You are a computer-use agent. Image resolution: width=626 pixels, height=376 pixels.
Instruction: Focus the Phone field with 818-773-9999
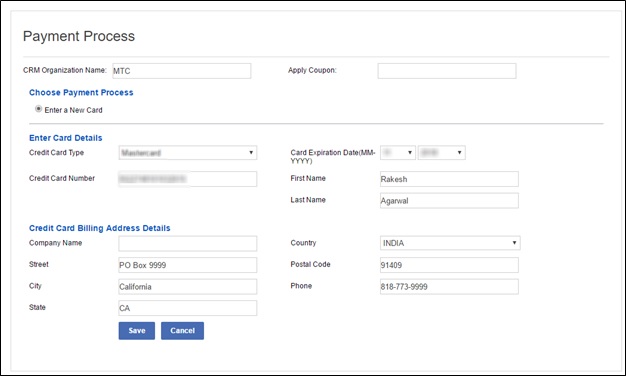point(449,287)
